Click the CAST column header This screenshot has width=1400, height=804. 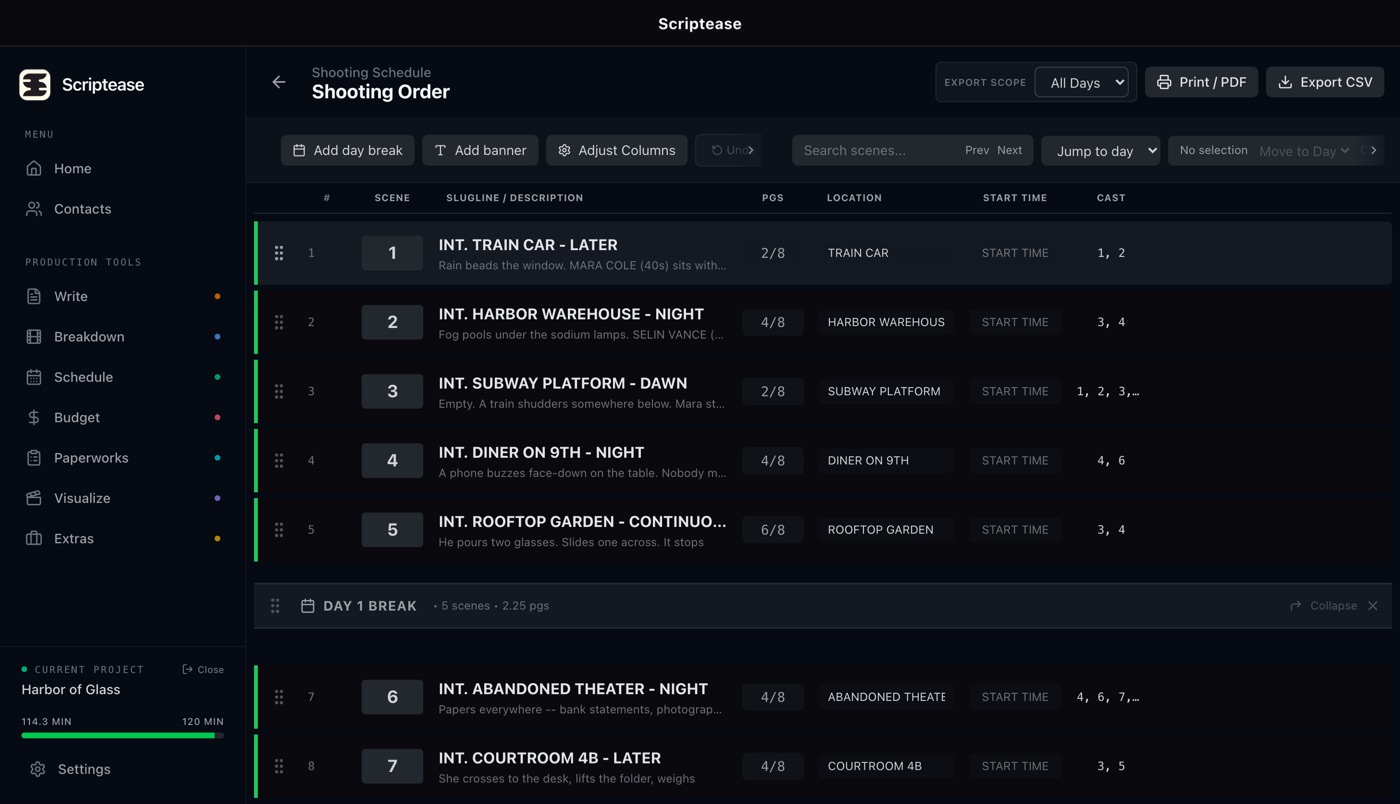pos(1111,198)
